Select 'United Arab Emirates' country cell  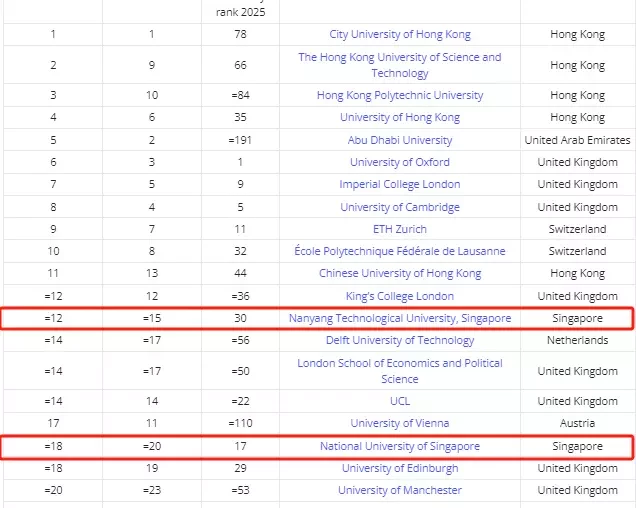click(x=578, y=140)
